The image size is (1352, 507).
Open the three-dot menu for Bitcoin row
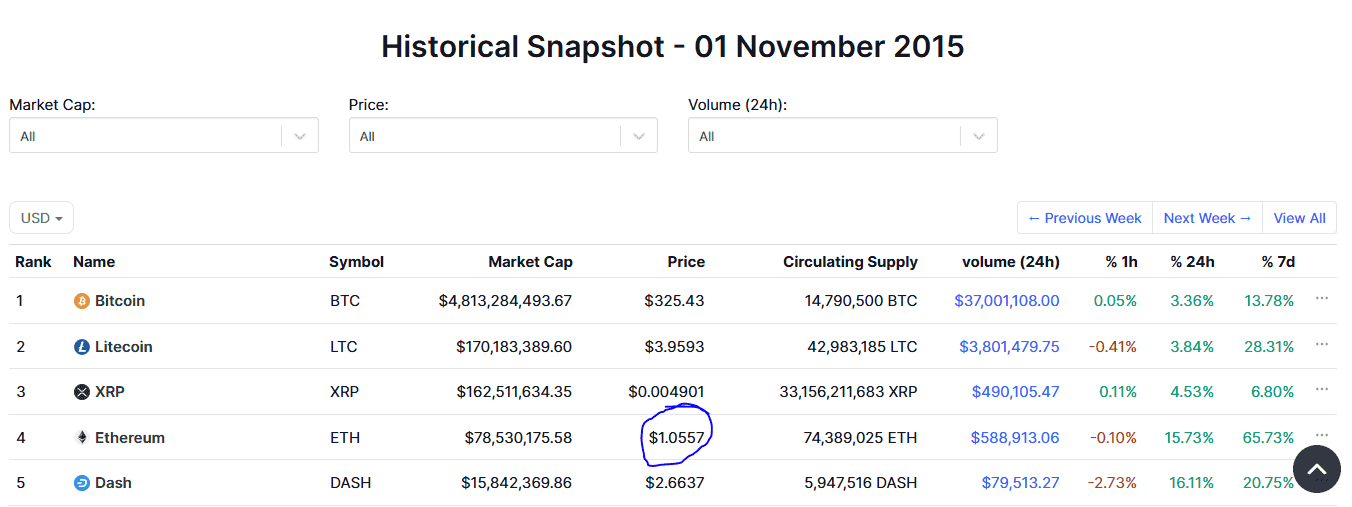[x=1322, y=298]
